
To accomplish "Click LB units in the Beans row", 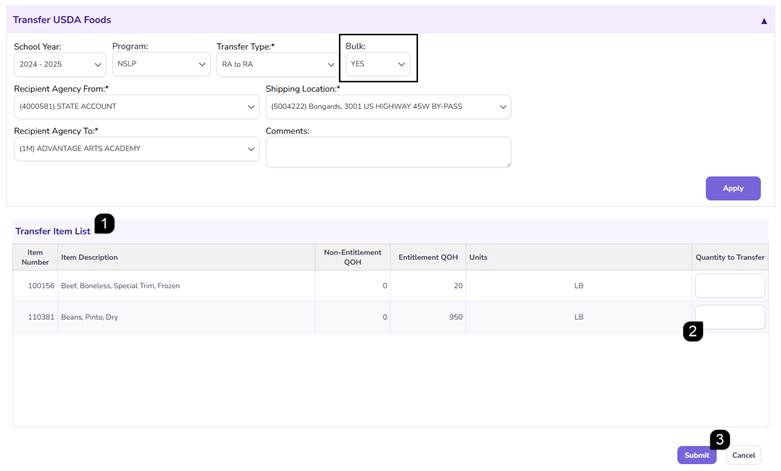I will click(579, 317).
